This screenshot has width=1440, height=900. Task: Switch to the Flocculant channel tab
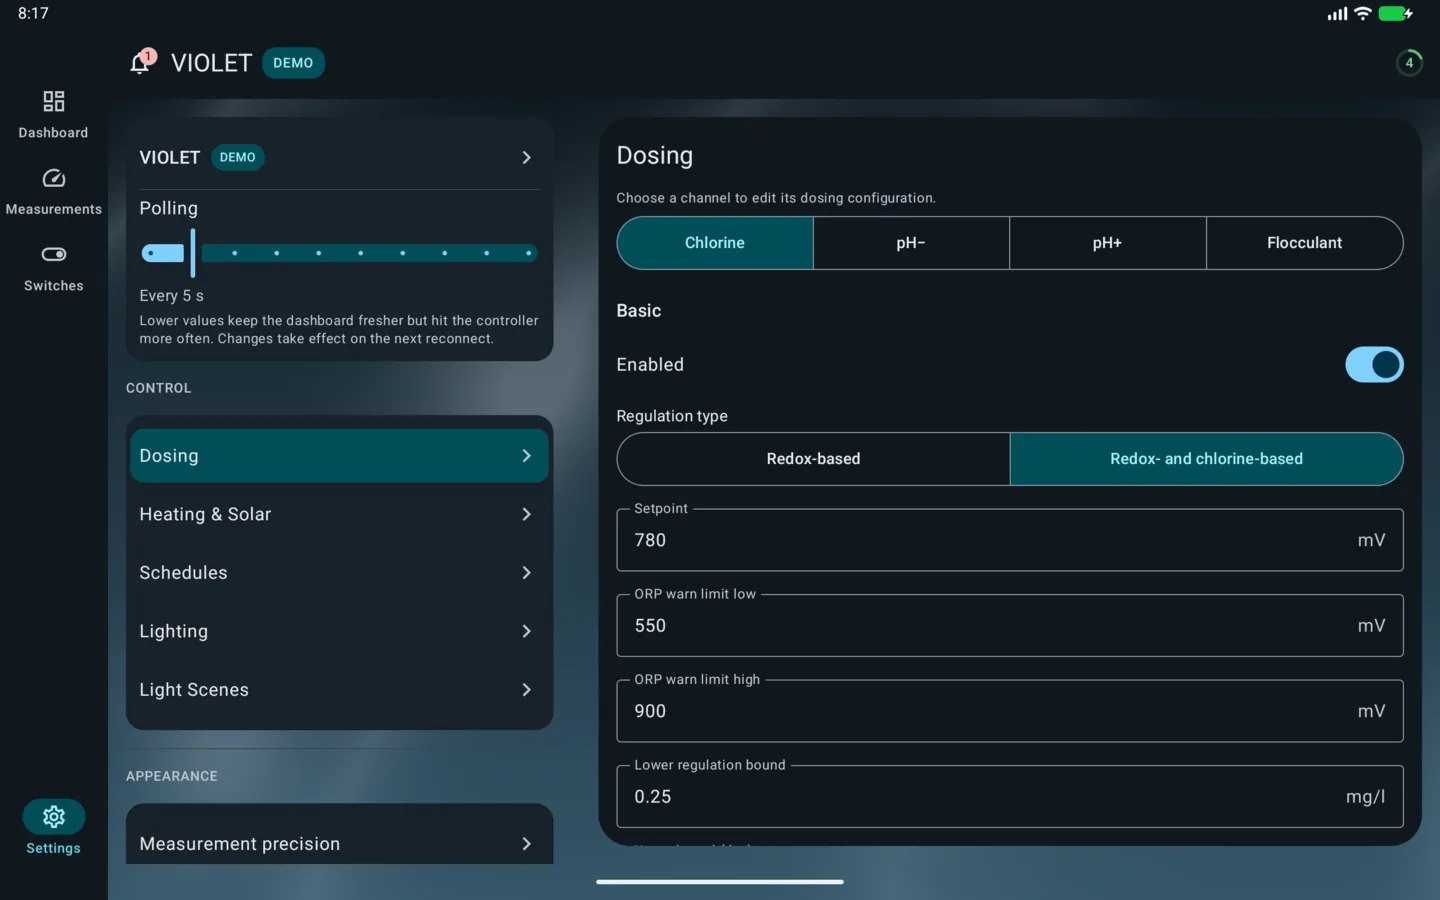[1304, 243]
